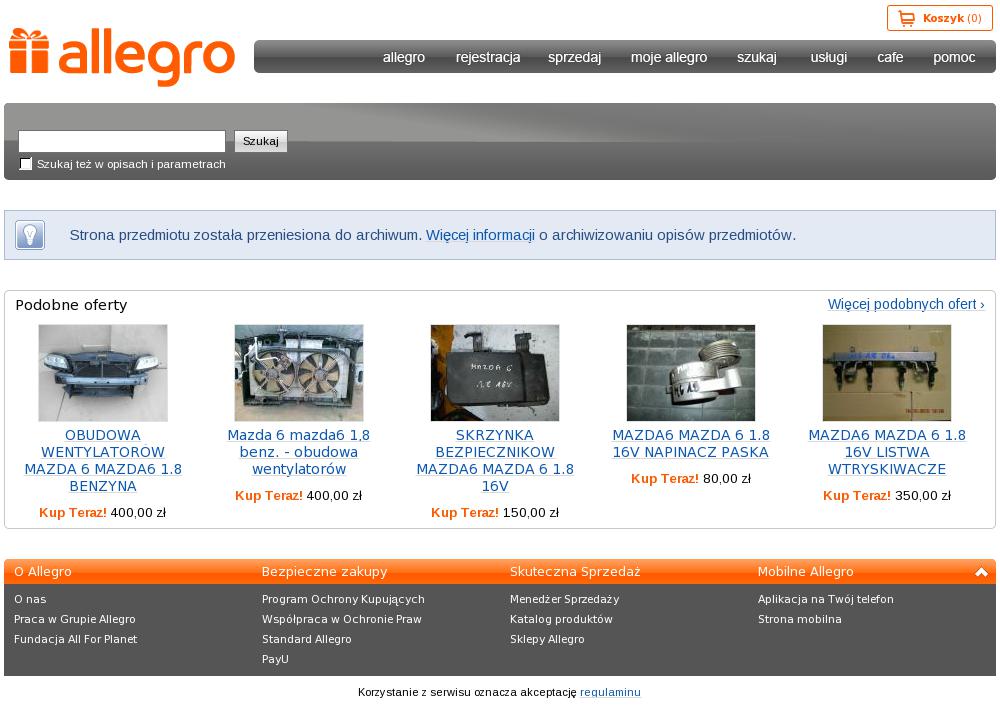Open the injector rail photo thumbnail

[886, 373]
